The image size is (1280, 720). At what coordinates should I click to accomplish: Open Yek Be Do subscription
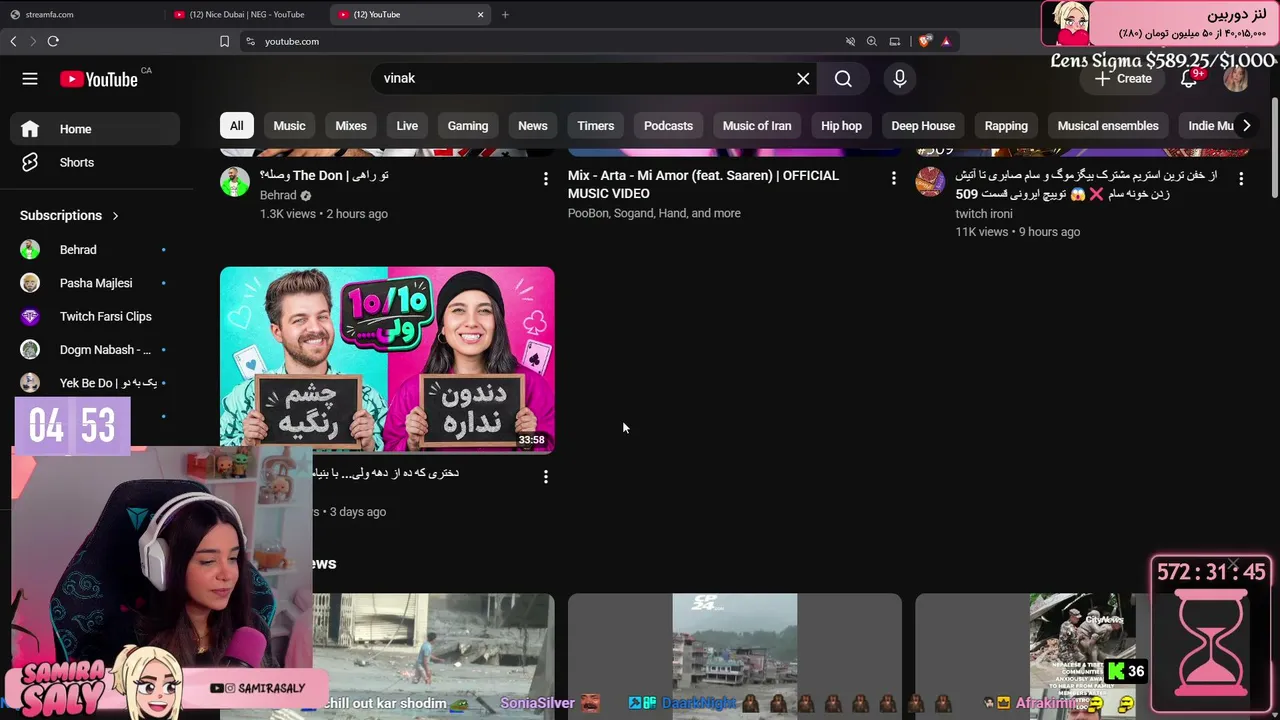pos(95,383)
